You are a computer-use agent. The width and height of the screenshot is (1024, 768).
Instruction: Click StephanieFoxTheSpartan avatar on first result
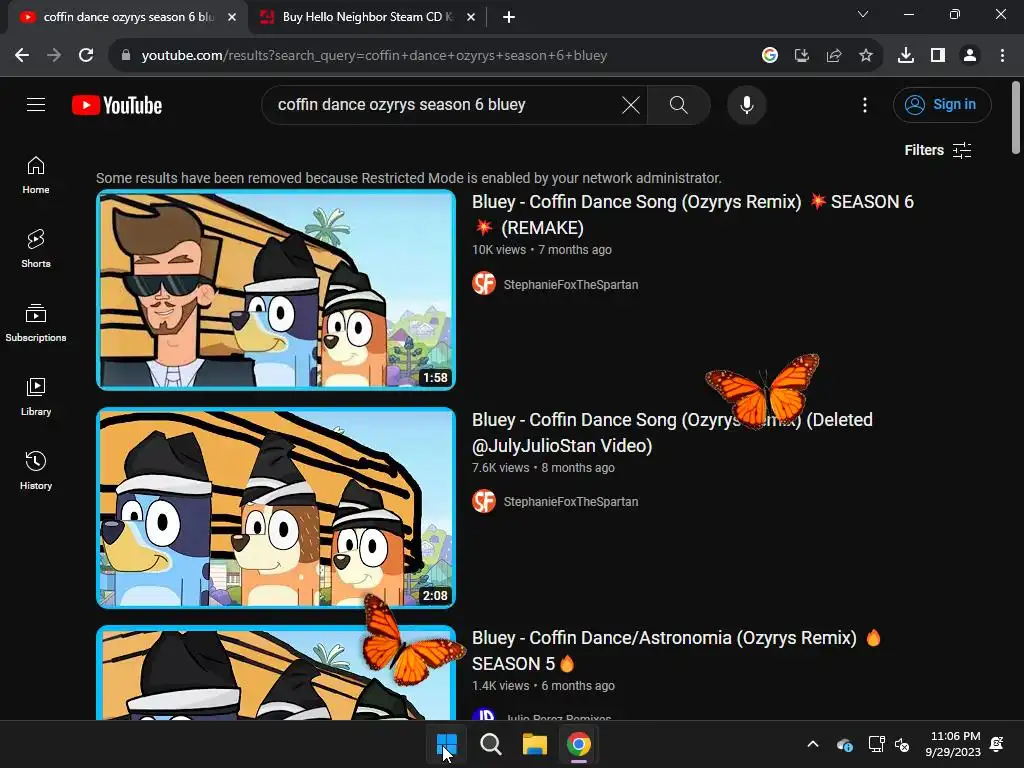point(484,283)
